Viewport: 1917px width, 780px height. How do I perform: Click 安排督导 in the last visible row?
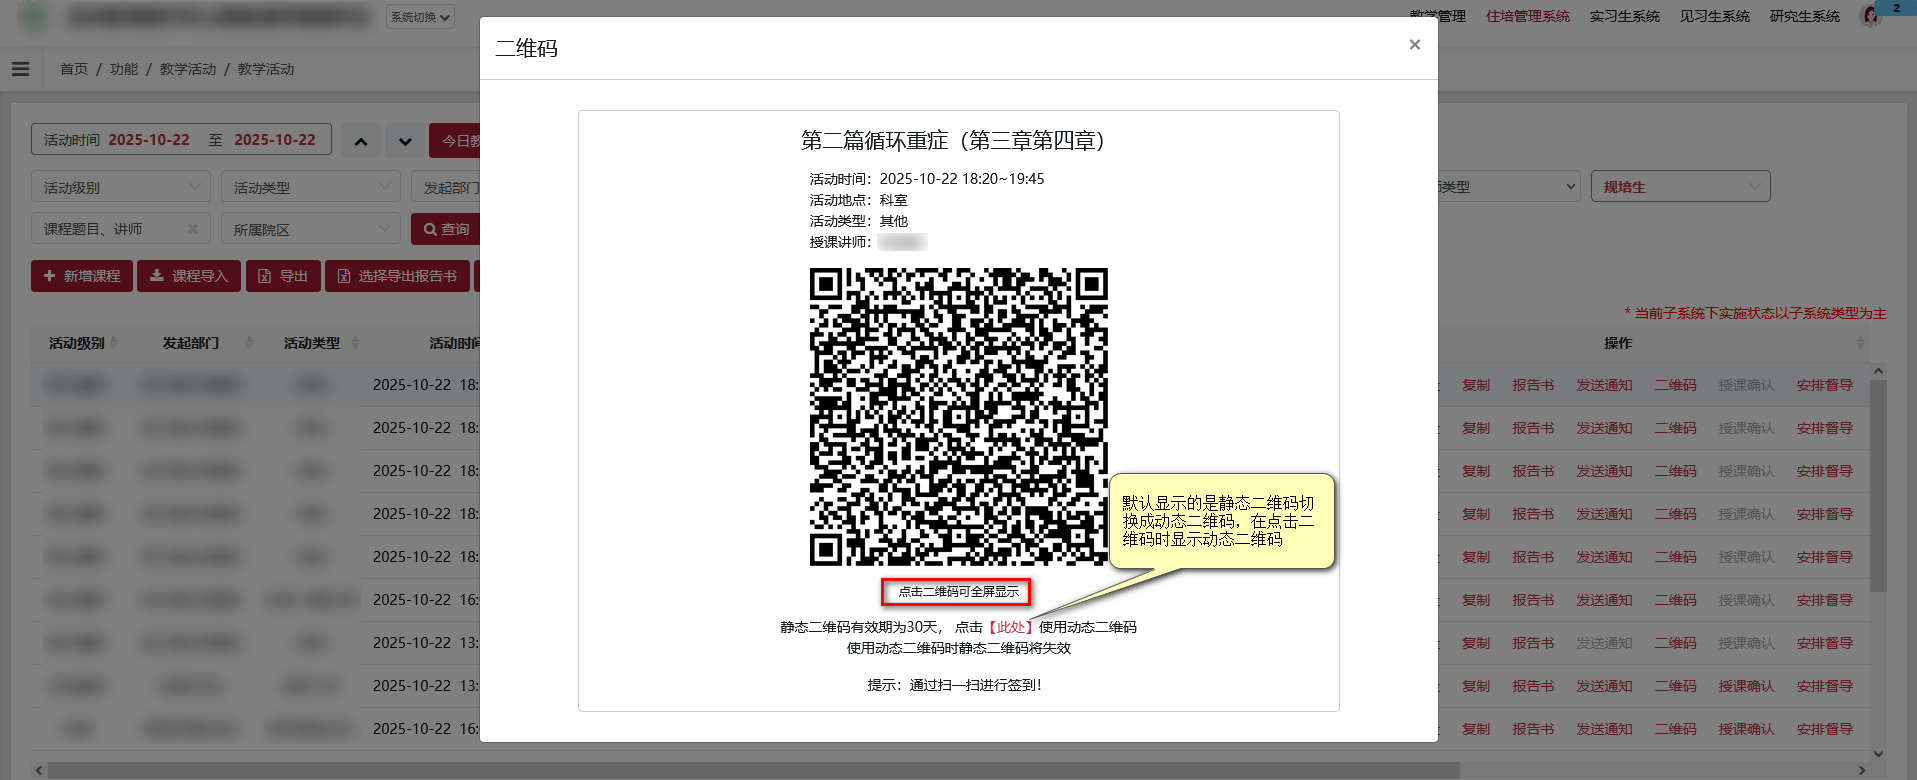[1824, 729]
